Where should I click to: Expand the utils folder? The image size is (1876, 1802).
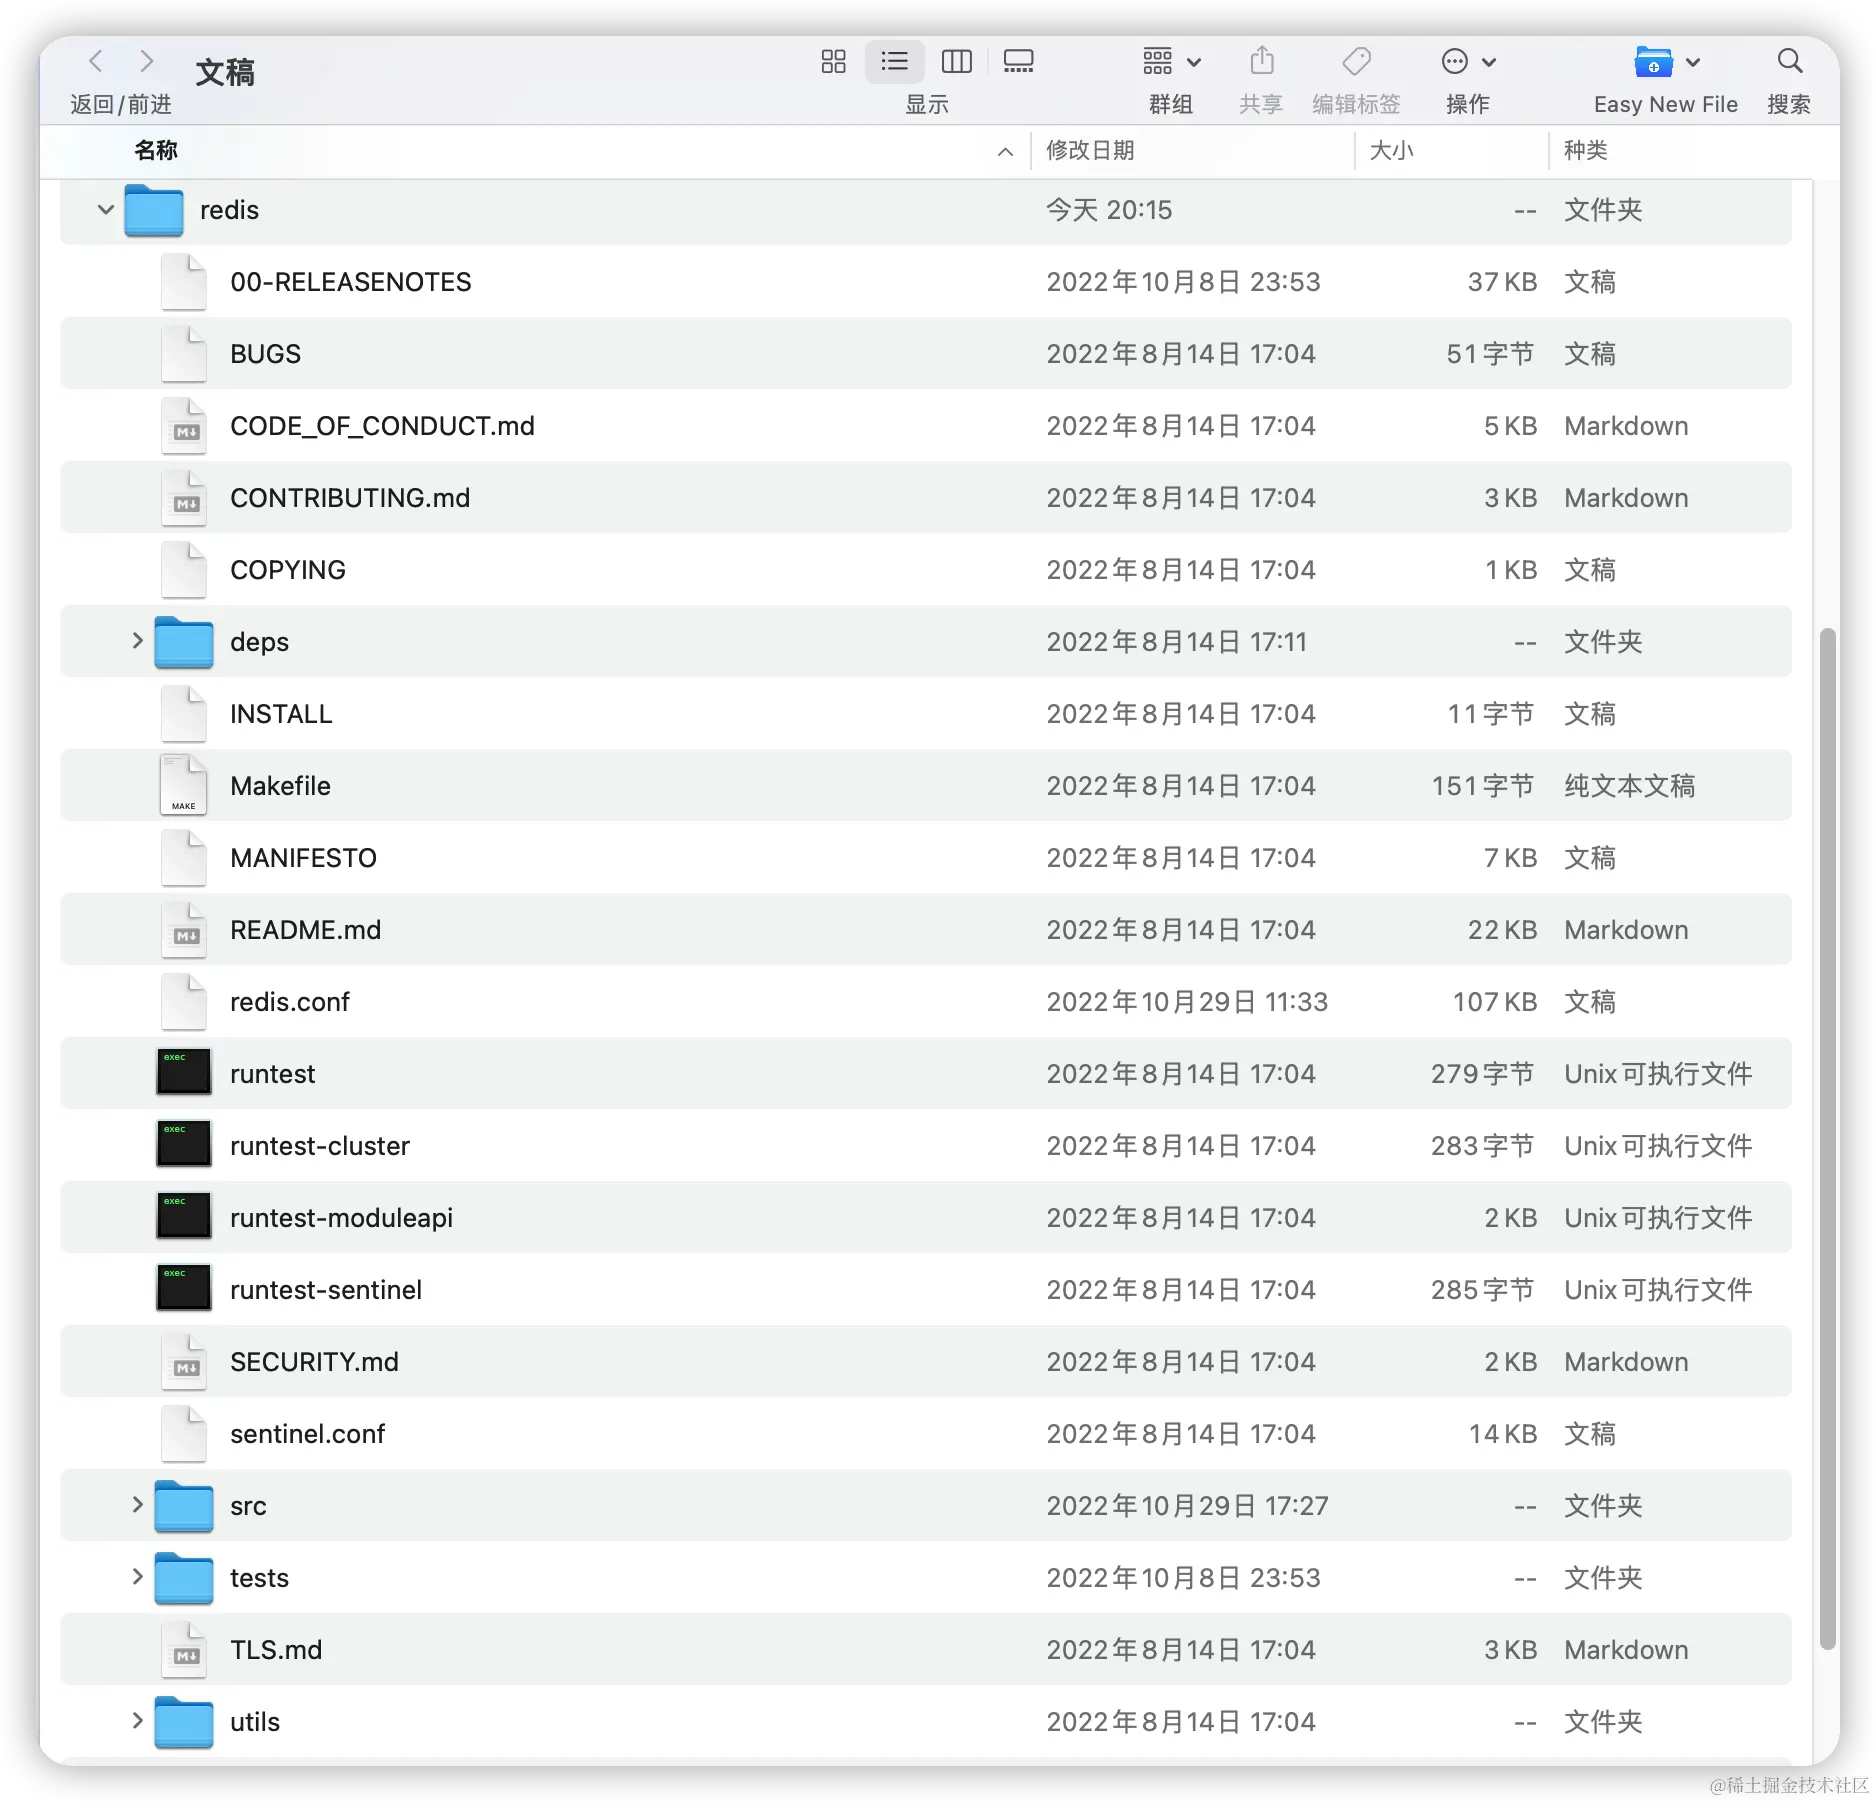coord(137,1721)
